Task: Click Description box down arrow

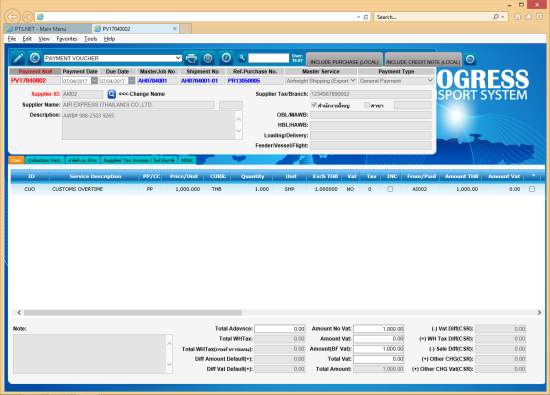Action: (x=239, y=131)
